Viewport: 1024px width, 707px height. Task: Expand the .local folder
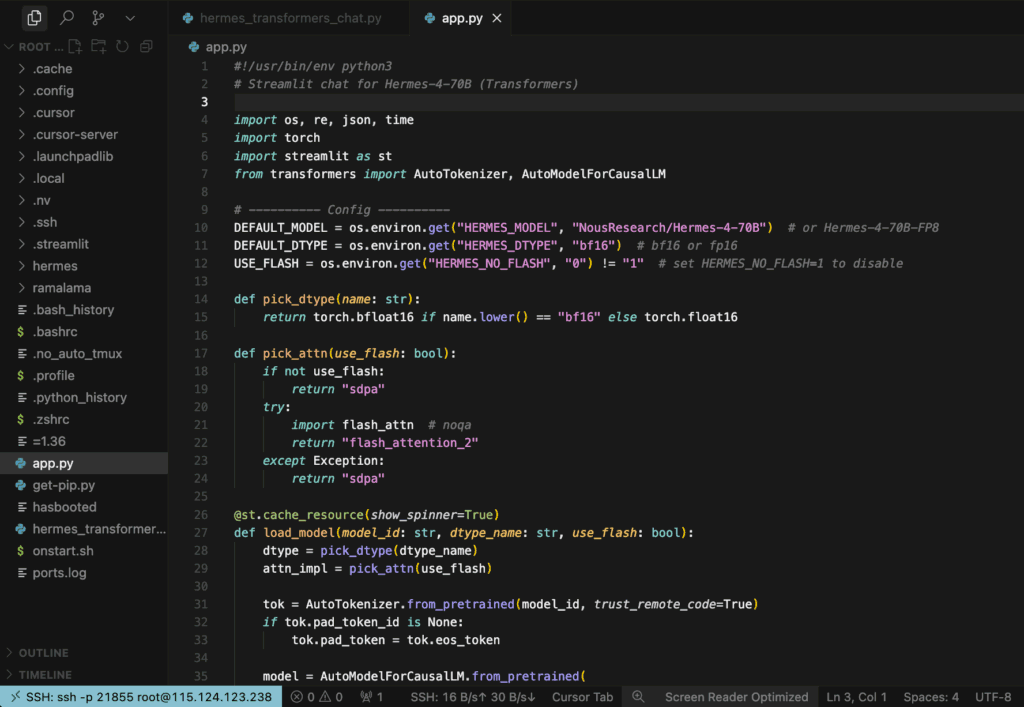84,178
